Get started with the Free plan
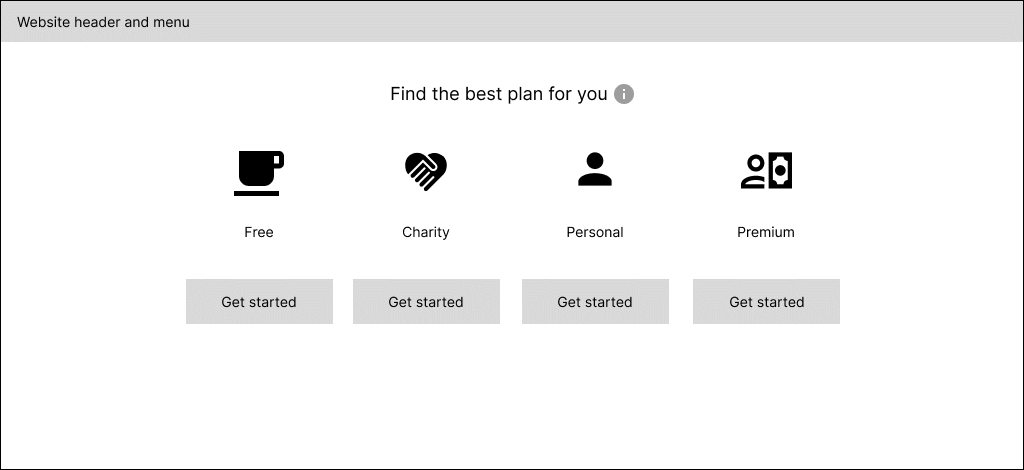Screen dimensions: 1024x470 click(259, 302)
